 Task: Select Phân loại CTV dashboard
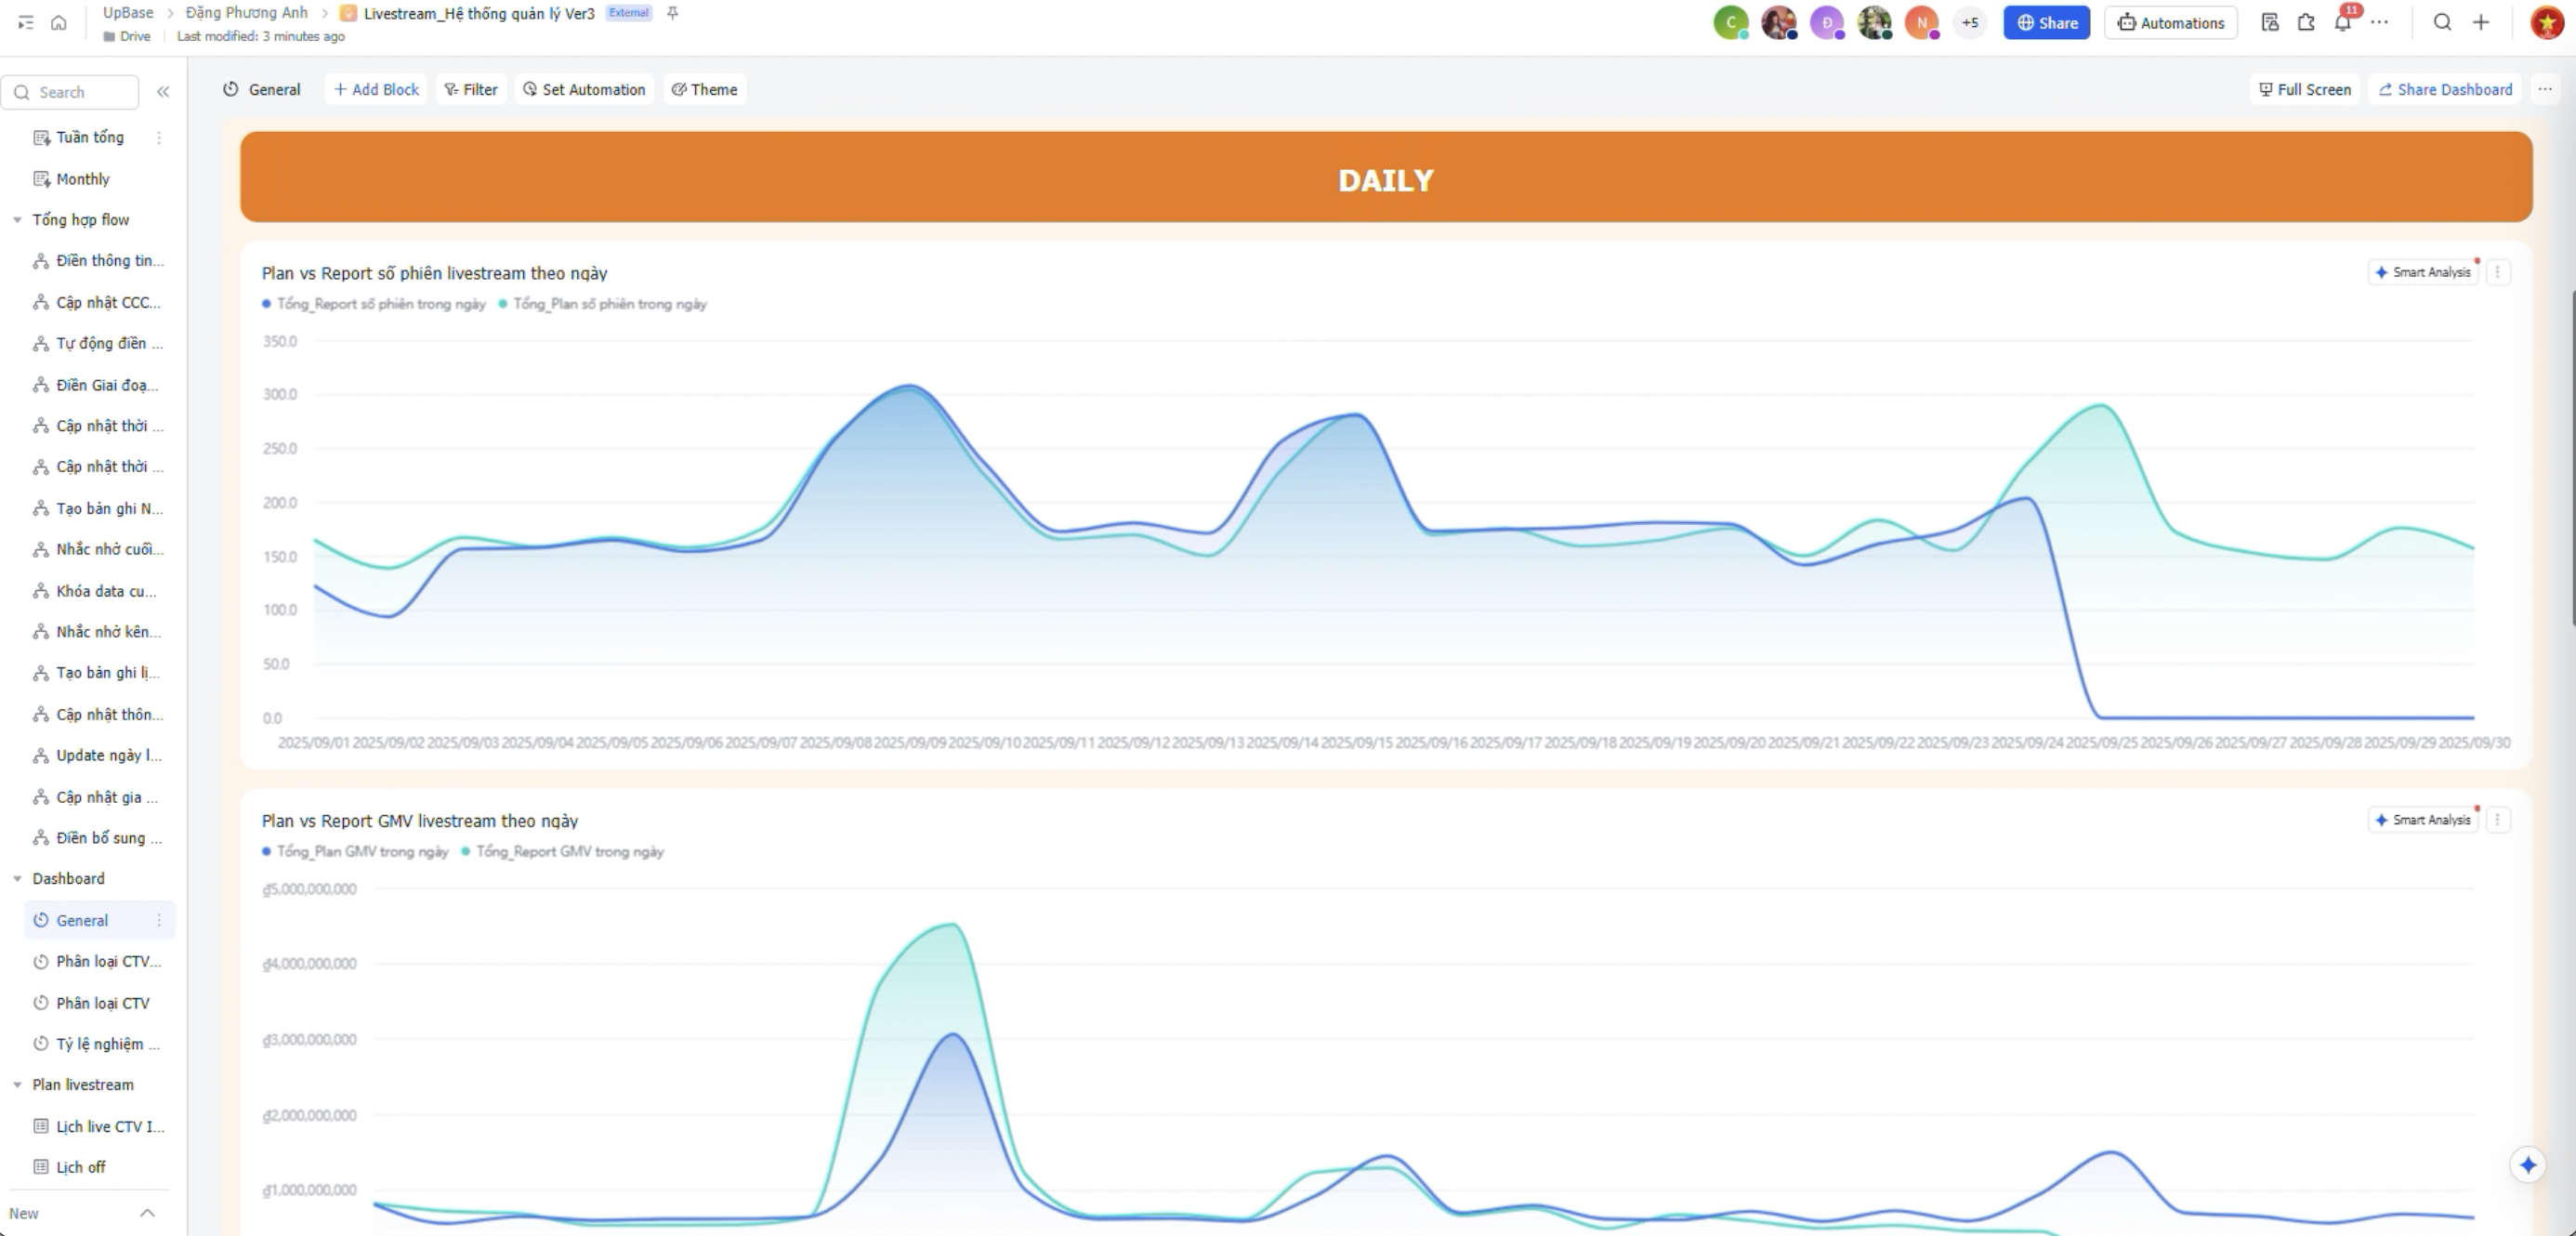pyautogui.click(x=102, y=1003)
